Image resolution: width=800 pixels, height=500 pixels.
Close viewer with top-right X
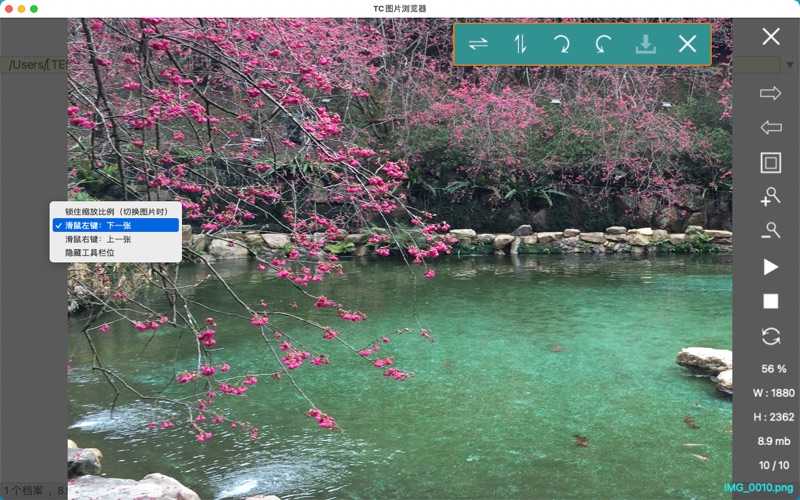(x=771, y=37)
